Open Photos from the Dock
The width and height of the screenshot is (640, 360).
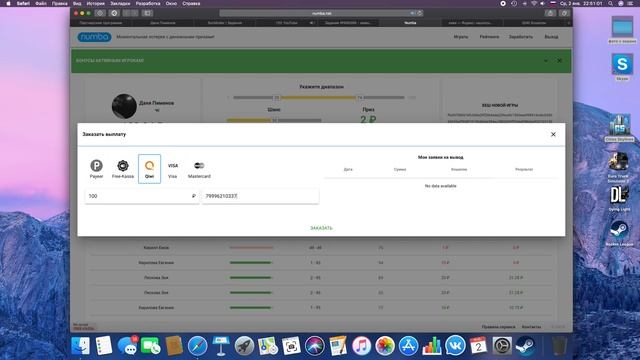[385, 346]
